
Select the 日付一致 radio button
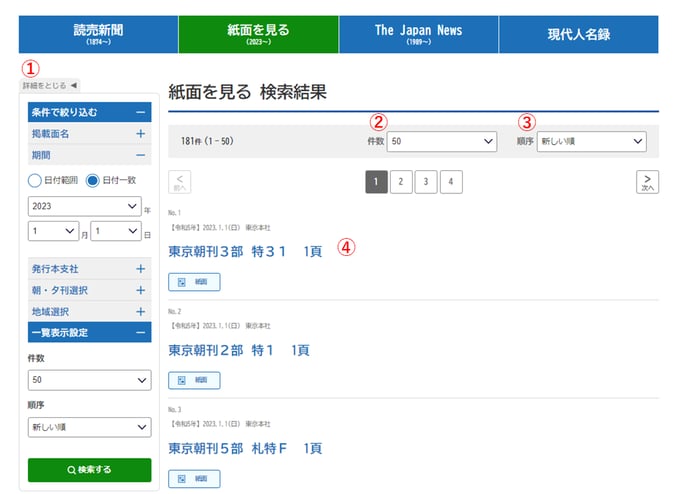pos(94,181)
